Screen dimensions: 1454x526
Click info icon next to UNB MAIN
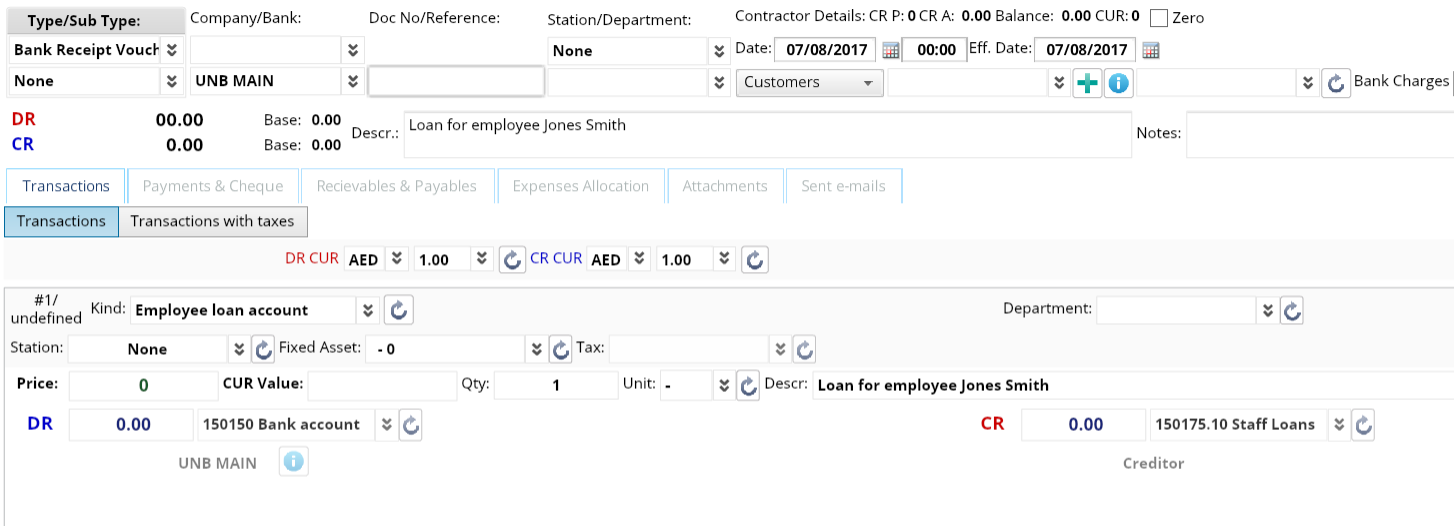(293, 462)
